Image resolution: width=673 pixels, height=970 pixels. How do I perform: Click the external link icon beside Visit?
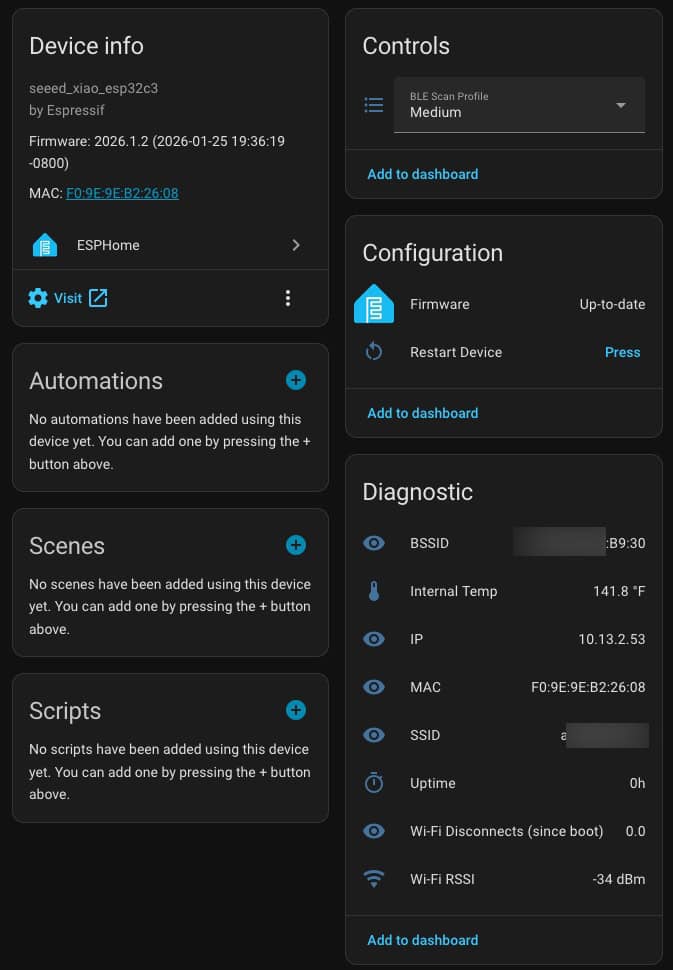(98, 298)
